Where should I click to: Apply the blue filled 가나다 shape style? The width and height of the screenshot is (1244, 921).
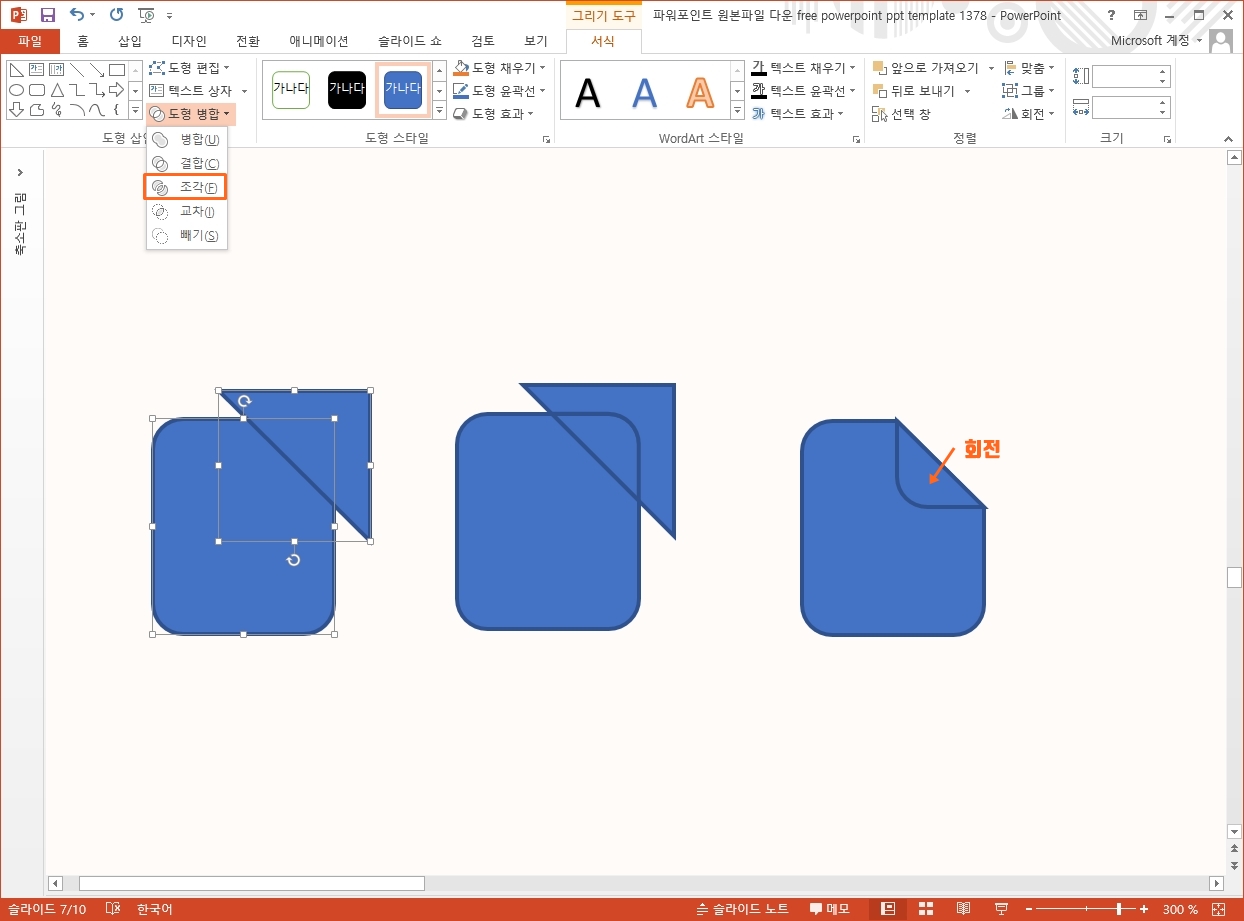(403, 89)
